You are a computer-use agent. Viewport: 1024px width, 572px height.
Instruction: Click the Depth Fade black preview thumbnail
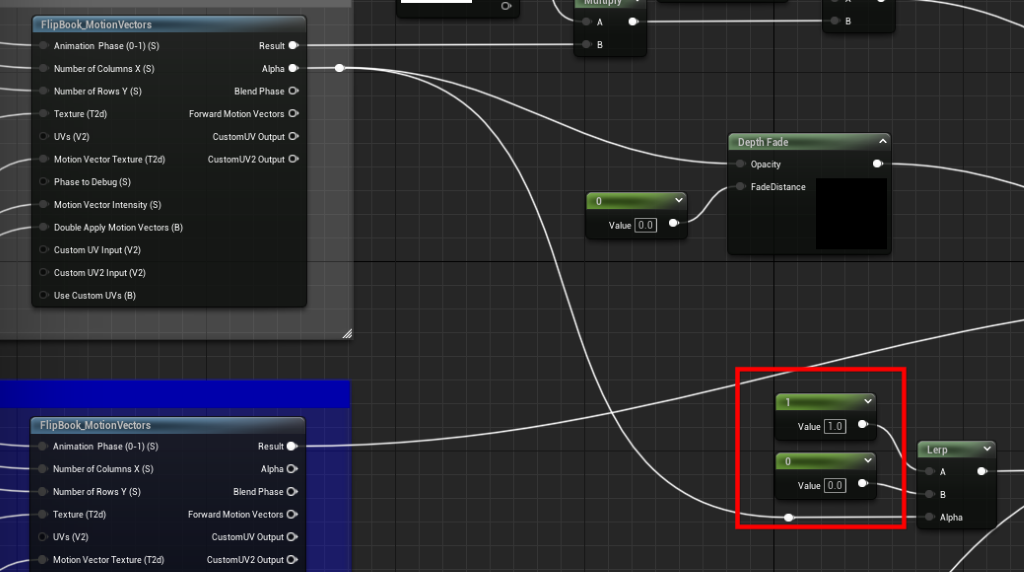pos(852,214)
